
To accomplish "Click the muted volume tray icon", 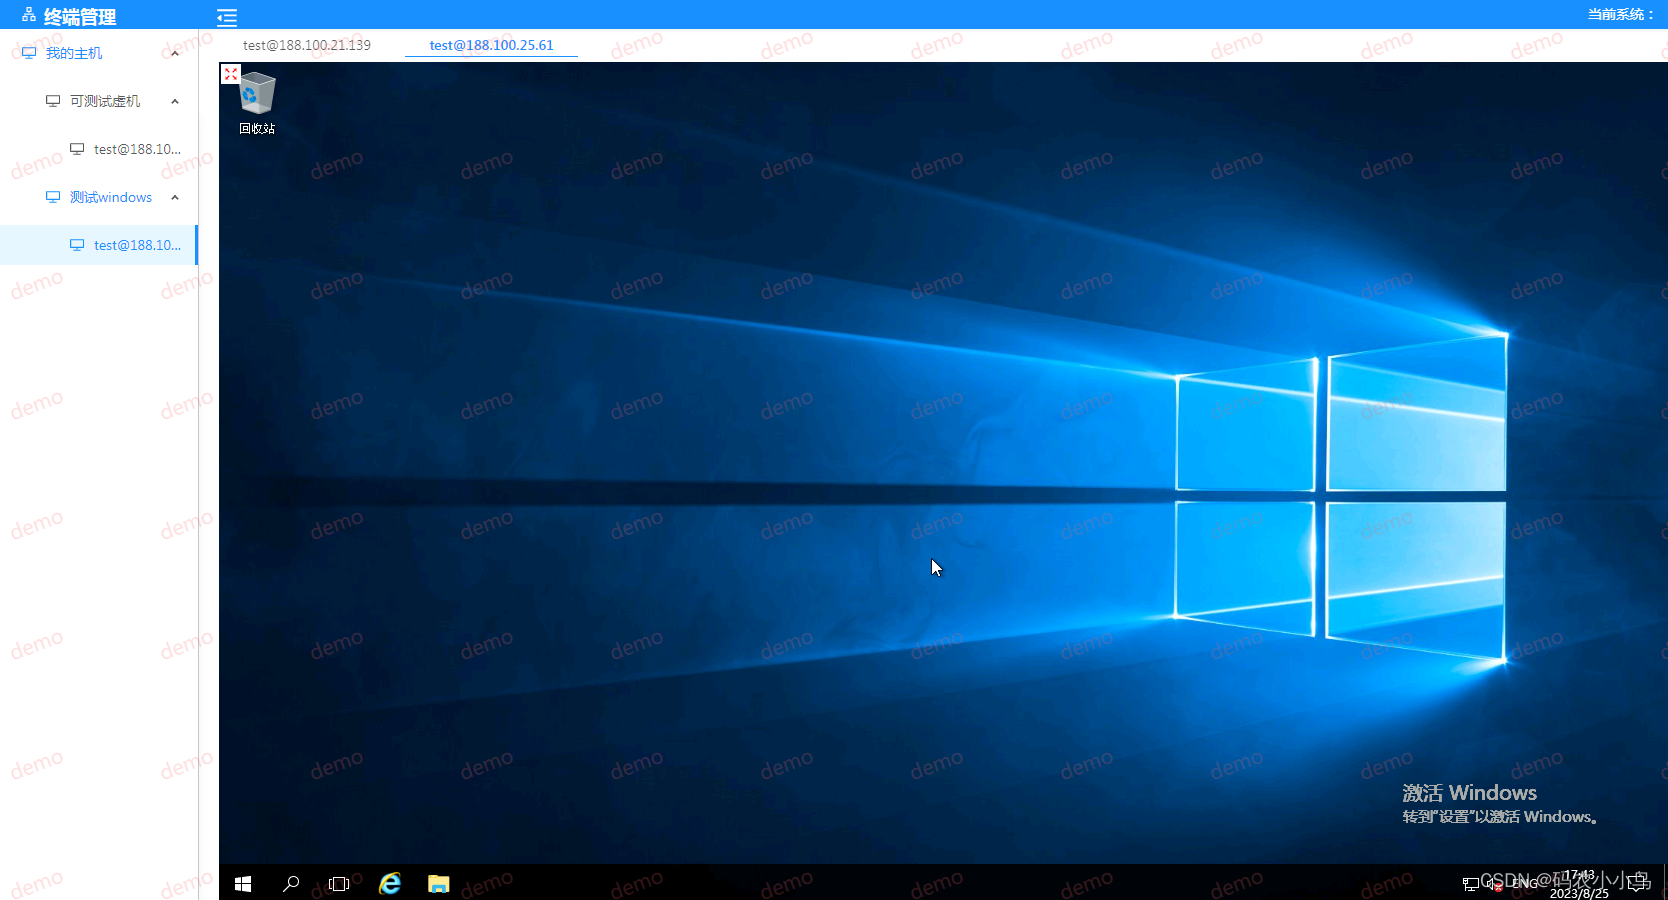I will (1495, 884).
